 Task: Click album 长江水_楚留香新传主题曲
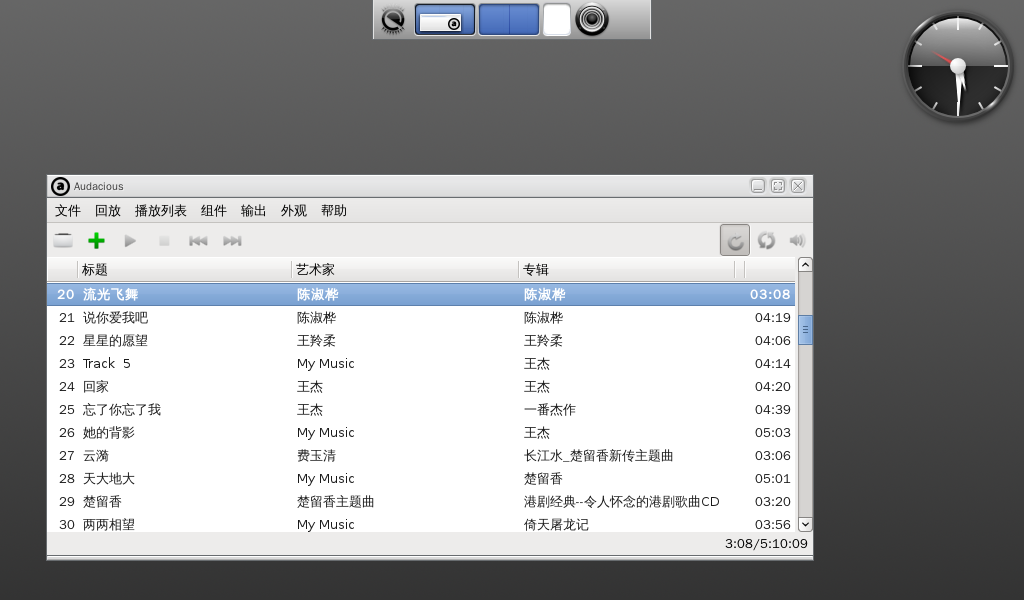pyautogui.click(x=598, y=455)
